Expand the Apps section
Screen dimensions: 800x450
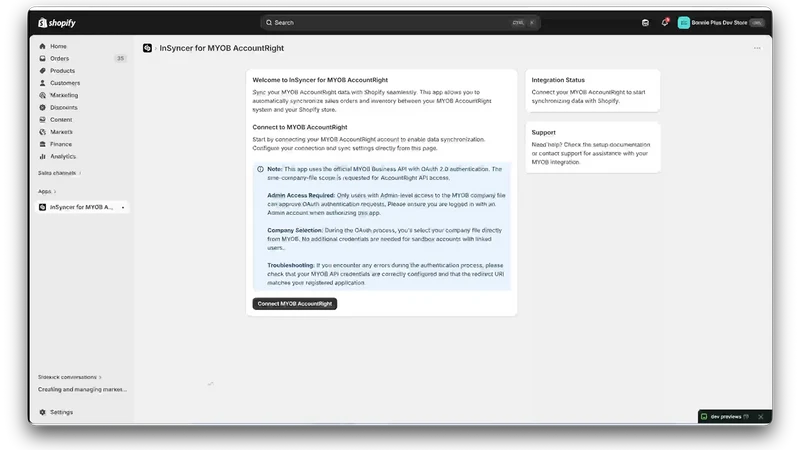click(47, 191)
